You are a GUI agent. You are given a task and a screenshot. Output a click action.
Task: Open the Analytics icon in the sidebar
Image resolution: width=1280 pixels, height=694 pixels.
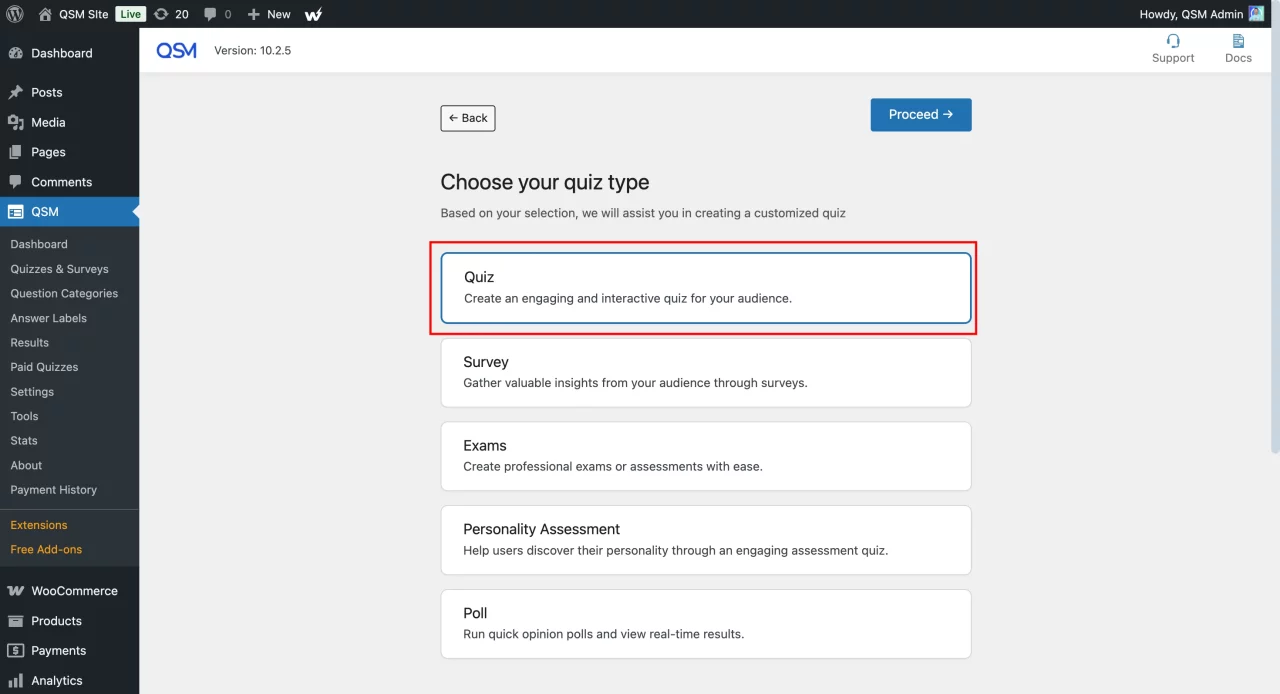click(x=16, y=680)
